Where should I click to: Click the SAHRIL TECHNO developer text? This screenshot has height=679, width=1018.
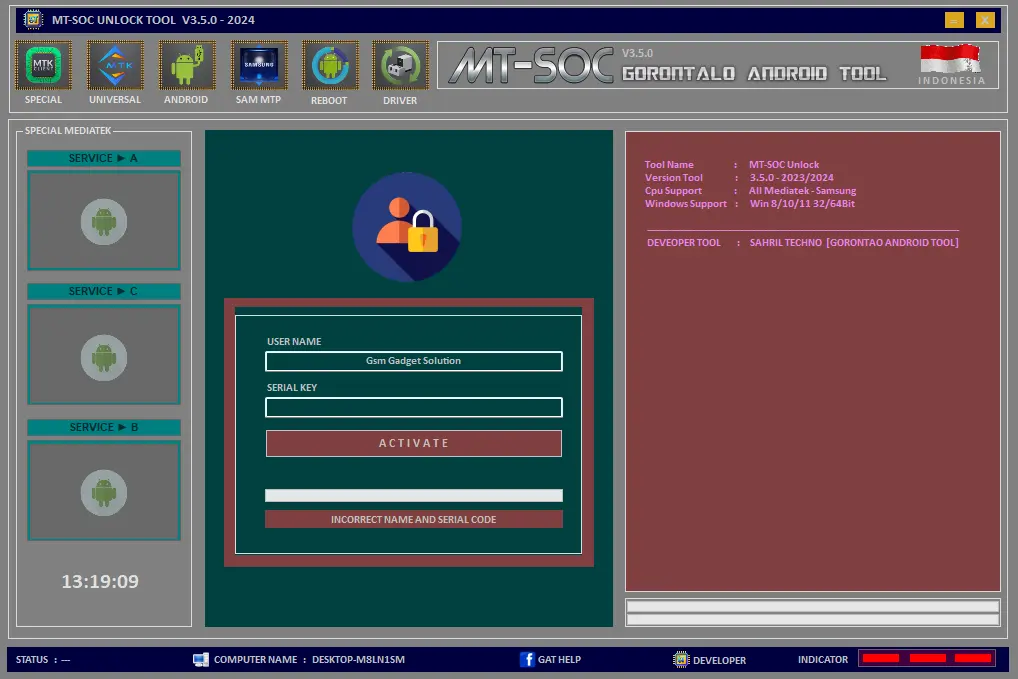tap(854, 243)
